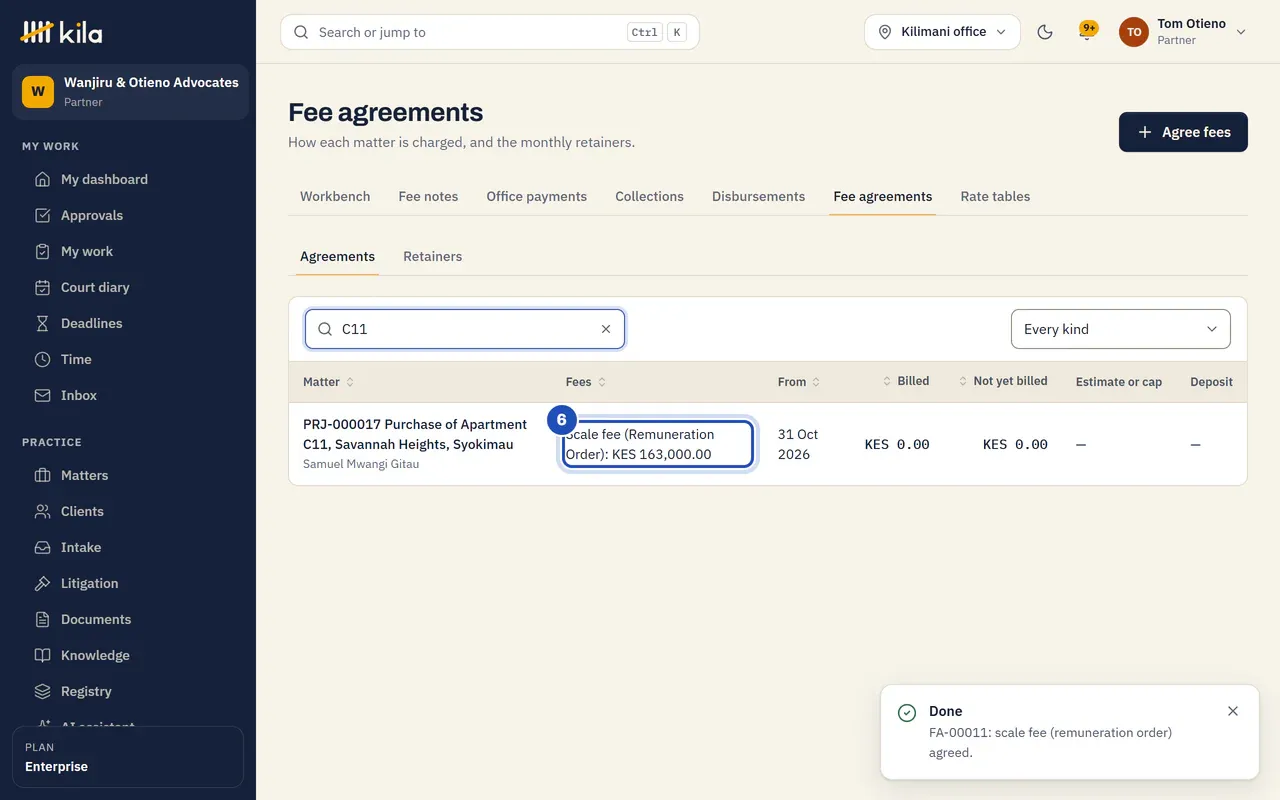Open Wanjiru & Otieno Advocates workspace switcher
Image resolution: width=1280 pixels, height=800 pixels.
130,92
